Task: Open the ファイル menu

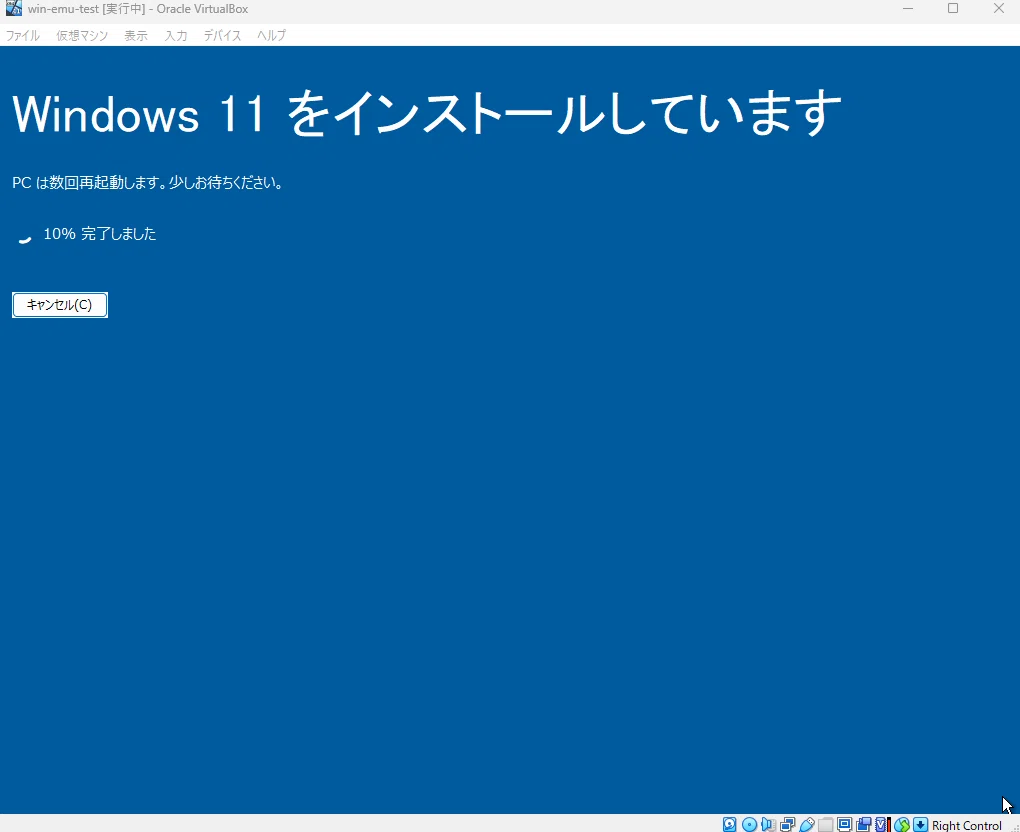Action: [23, 35]
